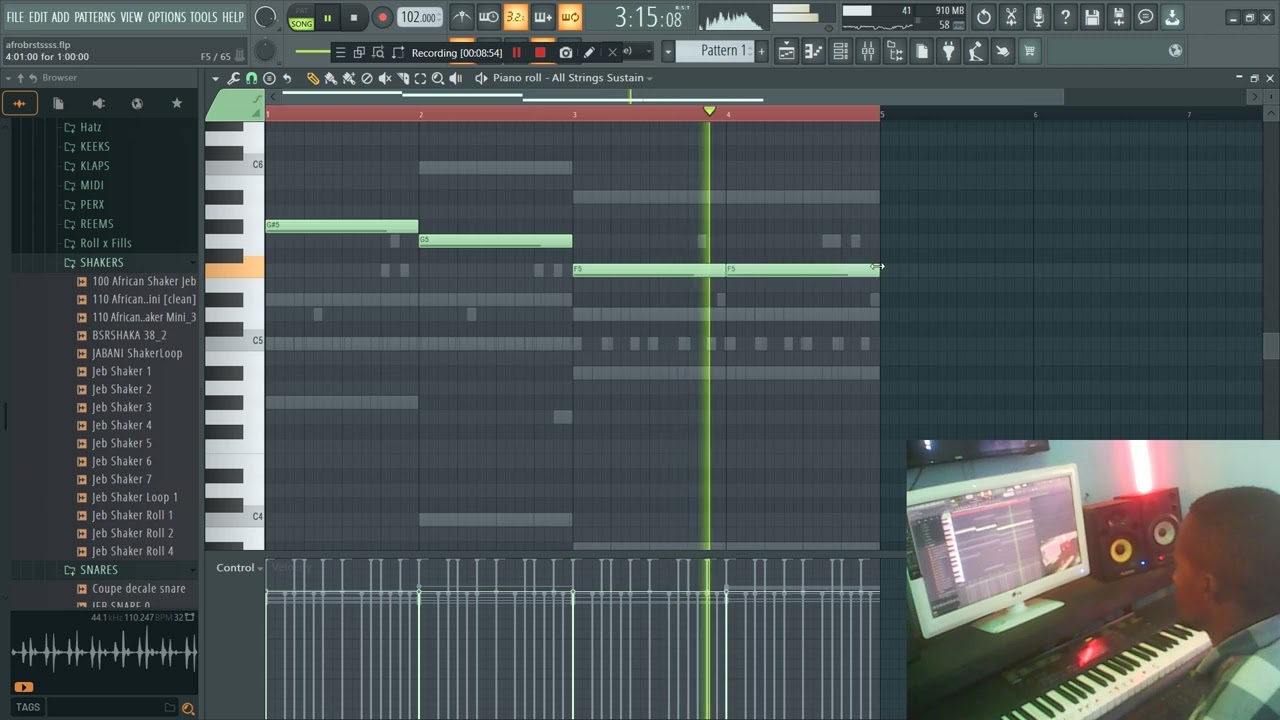Open the piano roll stamp chord tool
The image size is (1280, 720).
click(269, 78)
